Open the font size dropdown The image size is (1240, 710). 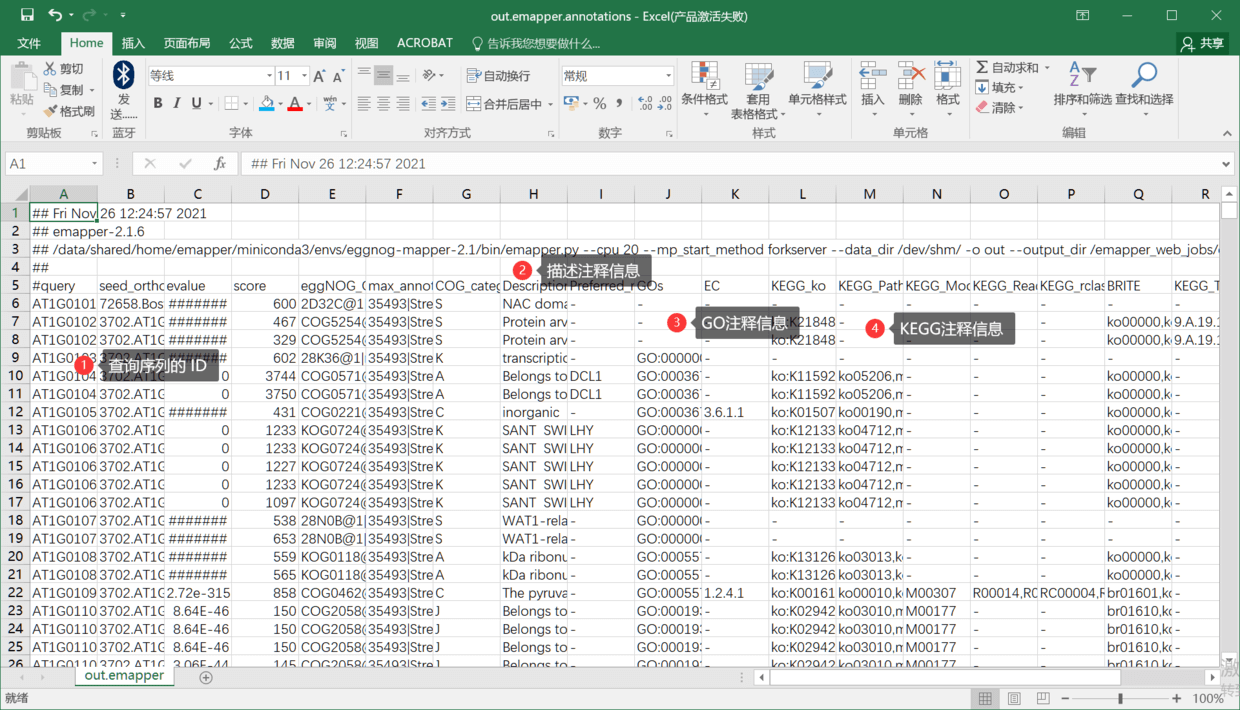tap(304, 76)
